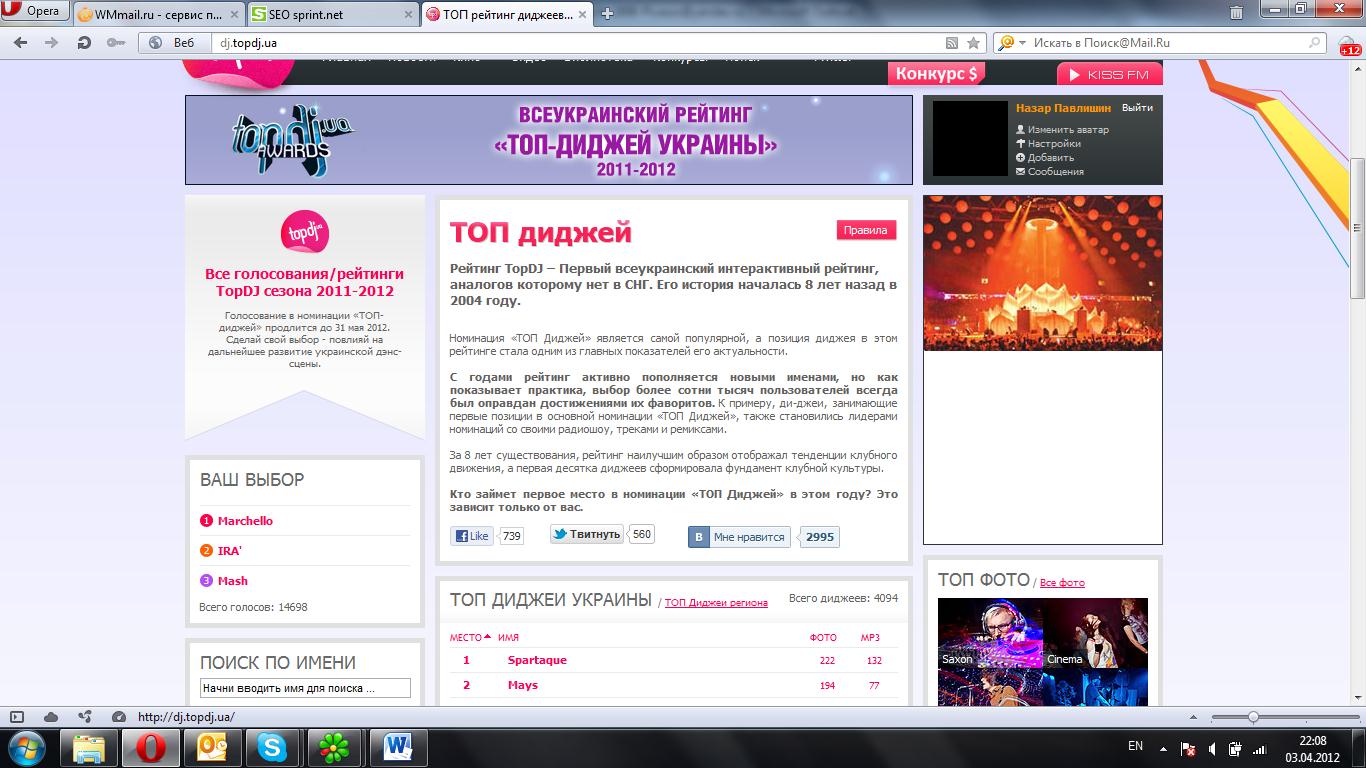Open Mash in your choice list
Screen dimensions: 1366x768
click(x=233, y=581)
